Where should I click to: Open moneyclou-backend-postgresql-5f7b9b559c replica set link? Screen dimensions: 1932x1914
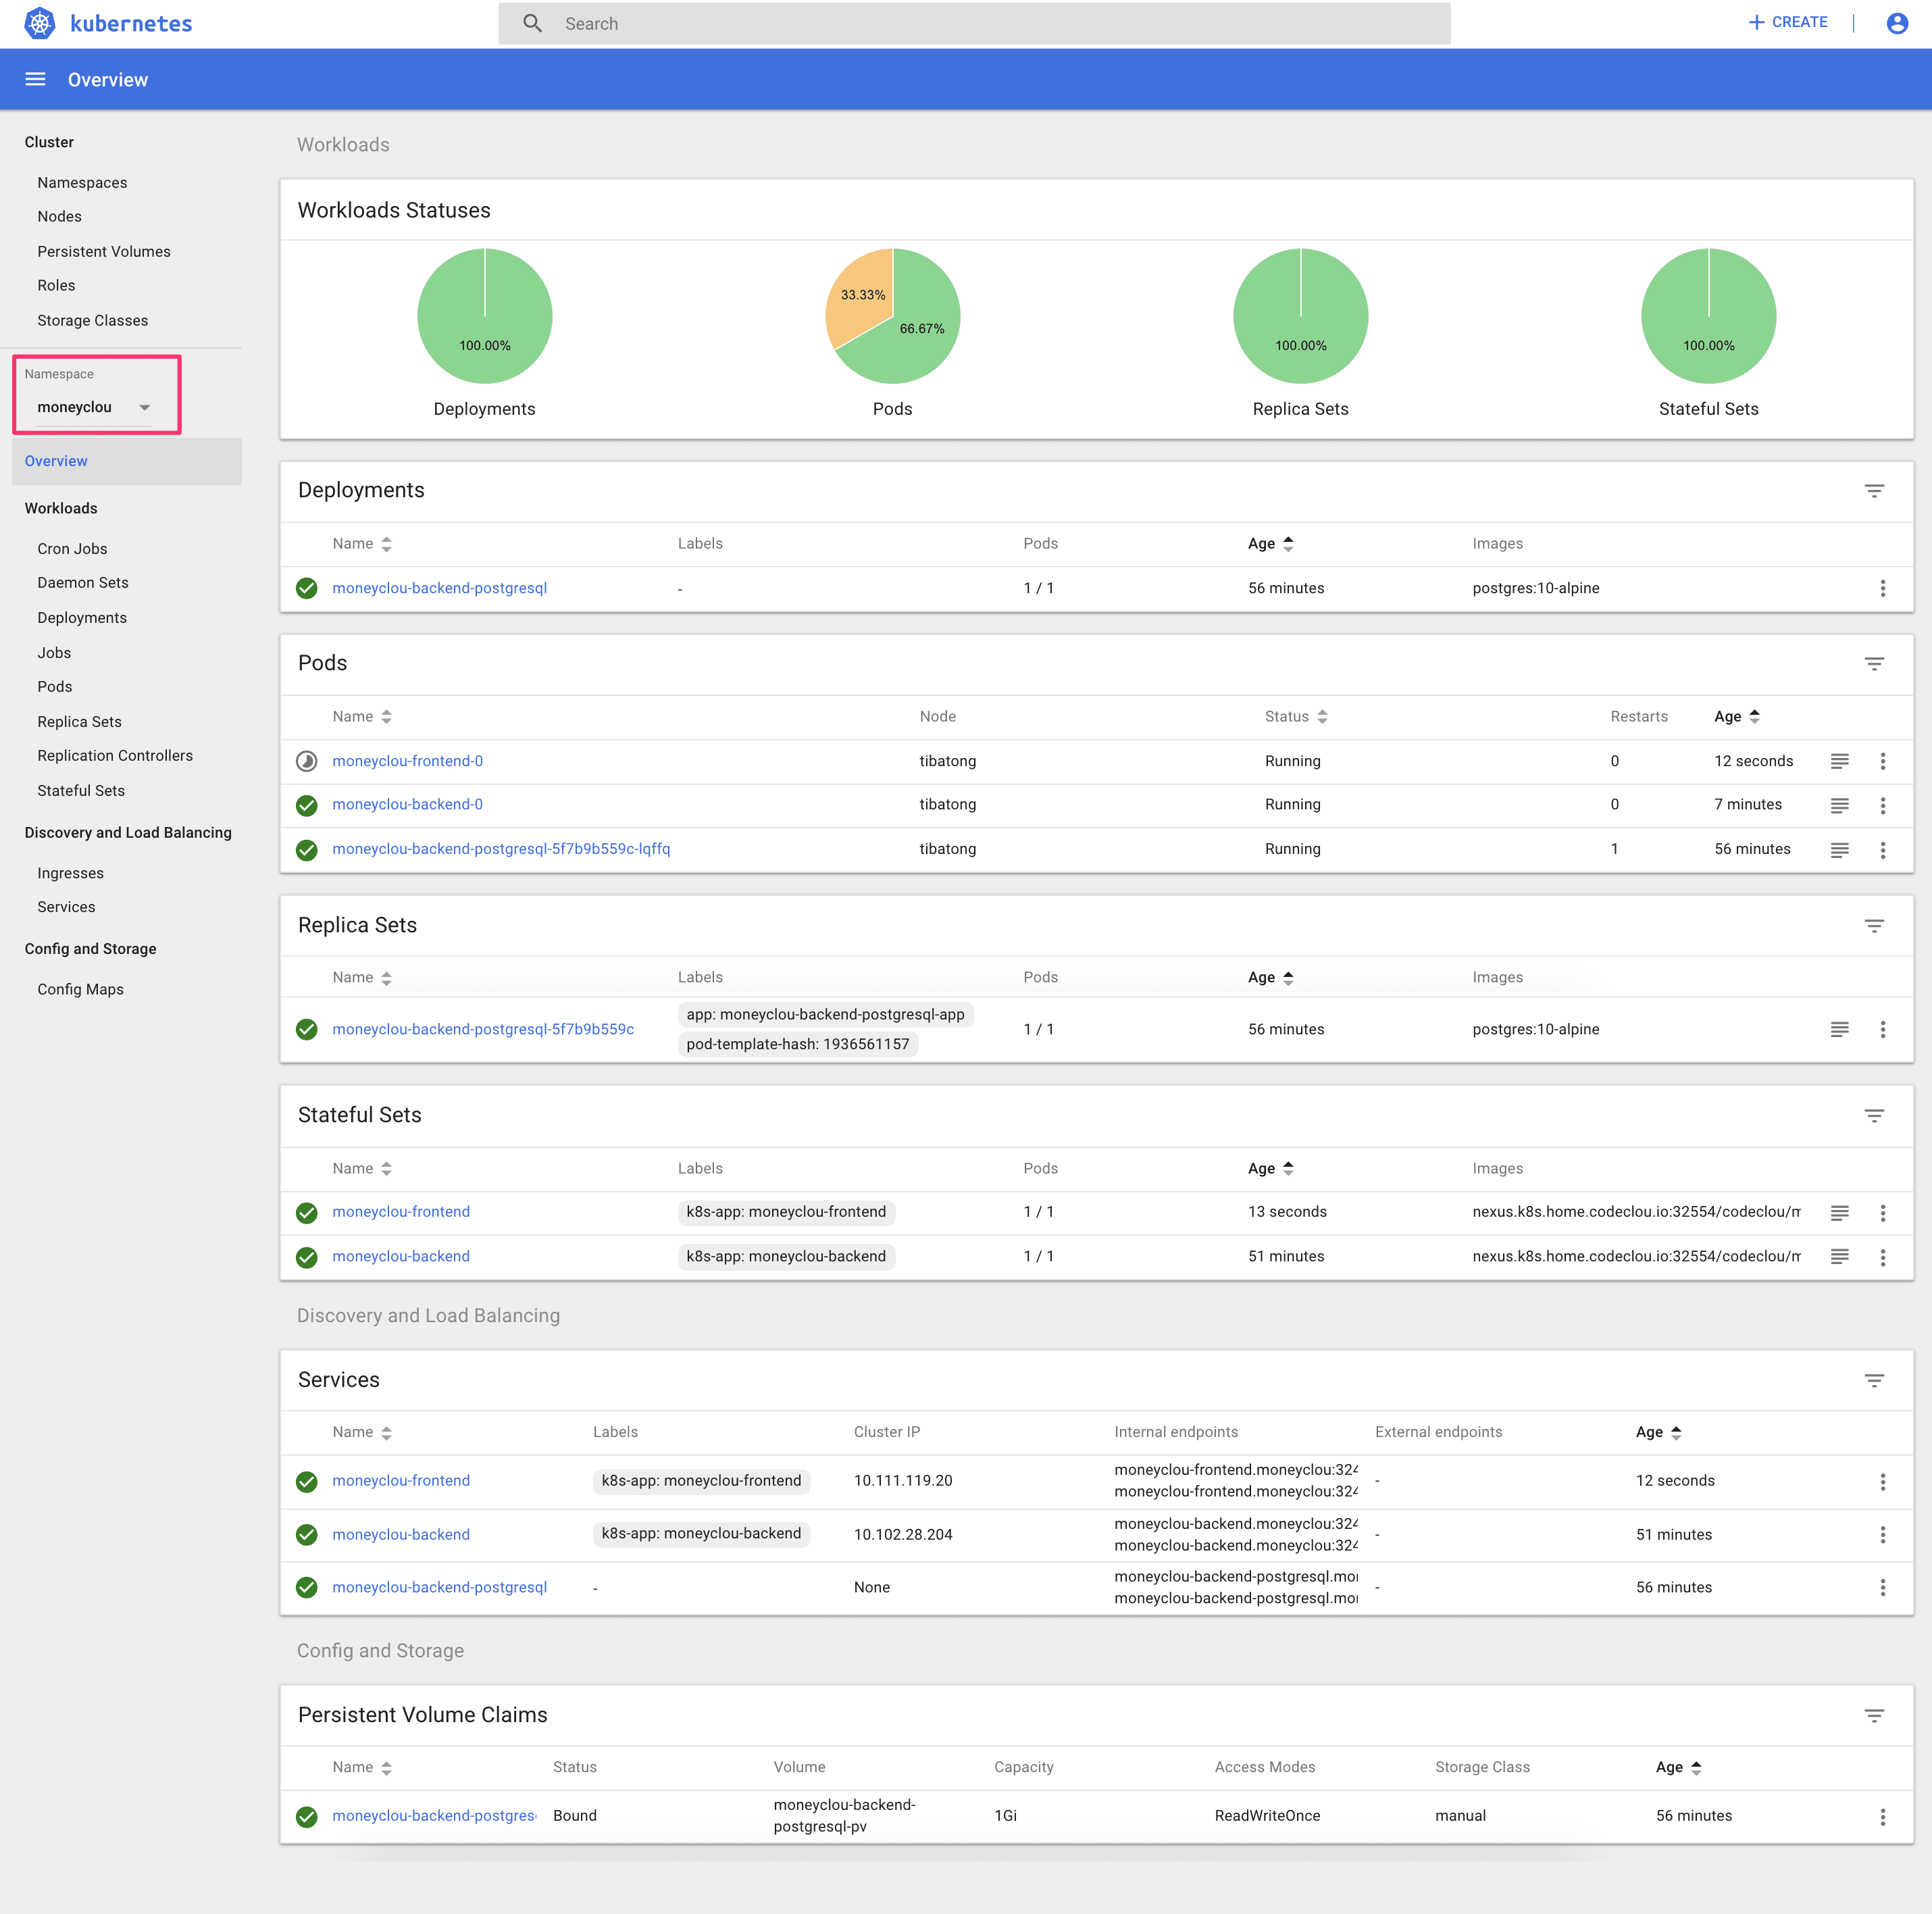click(483, 1030)
